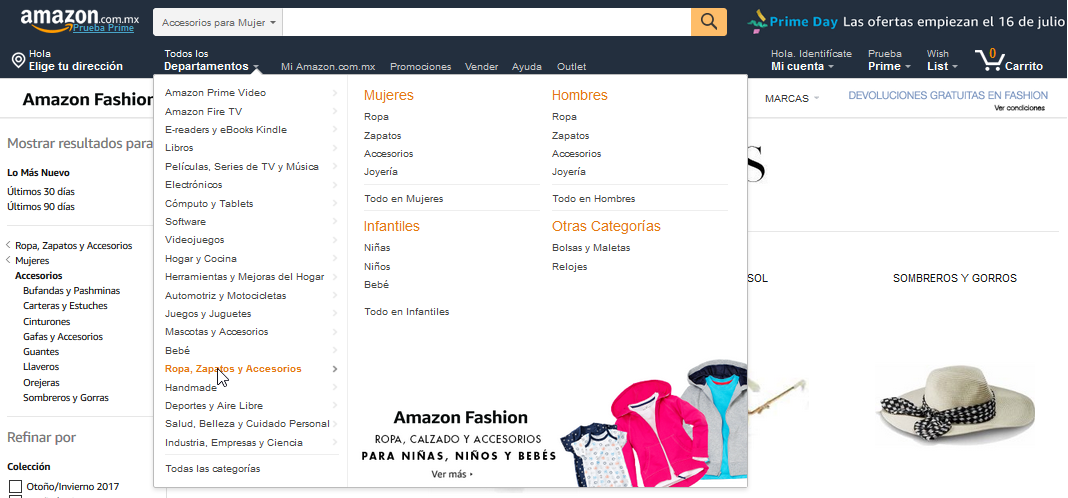Click Prueba Prime link under logo
Viewport: 1068px width, 498px height.
click(x=104, y=29)
